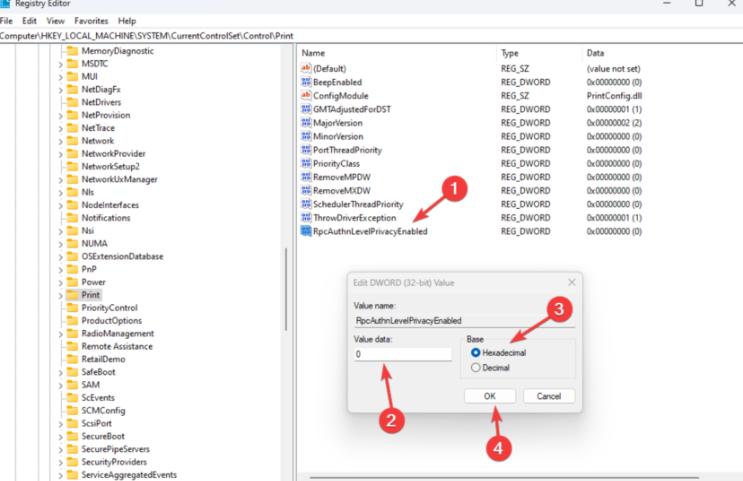Click the ConfigModule string value icon

pos(306,95)
